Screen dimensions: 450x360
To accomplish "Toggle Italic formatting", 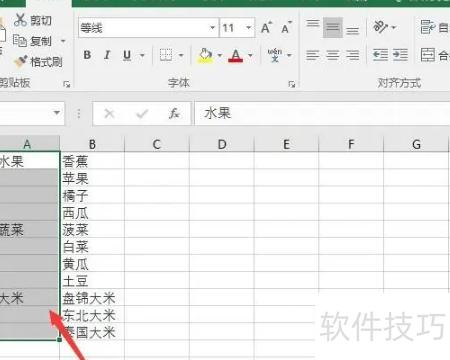I will point(107,55).
